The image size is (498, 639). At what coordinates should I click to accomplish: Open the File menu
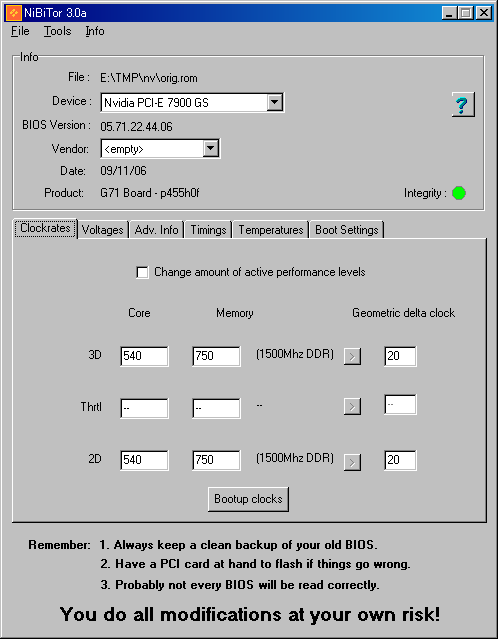[20, 31]
